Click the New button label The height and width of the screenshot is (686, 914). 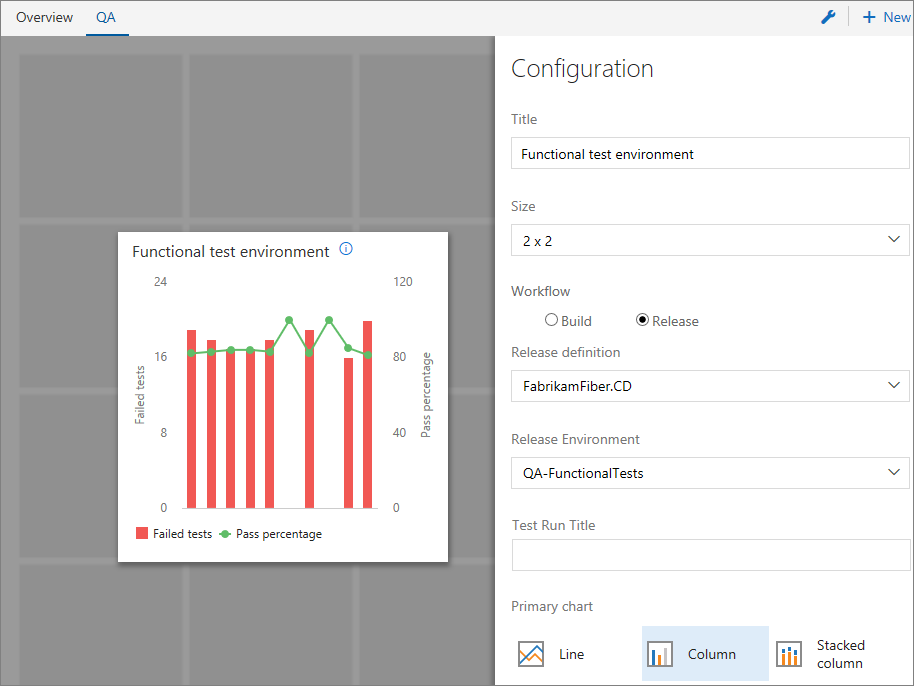(x=897, y=17)
